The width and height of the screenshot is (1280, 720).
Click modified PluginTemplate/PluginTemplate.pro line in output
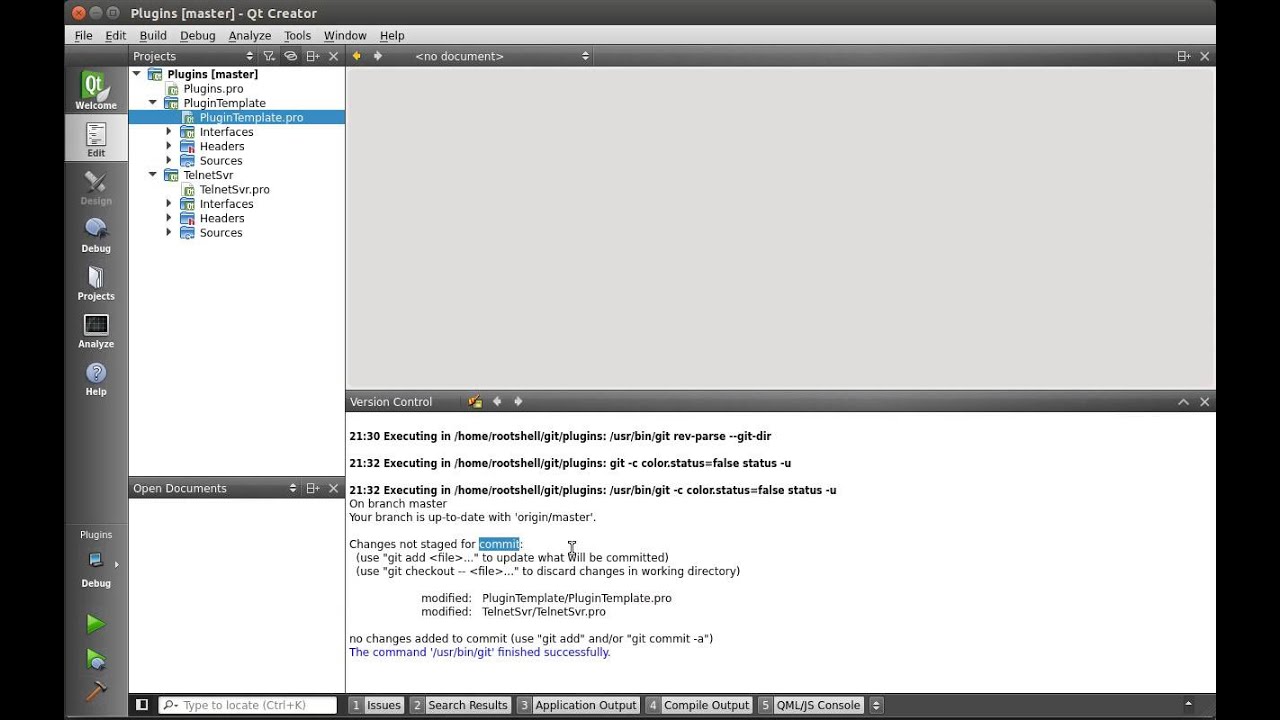[546, 598]
